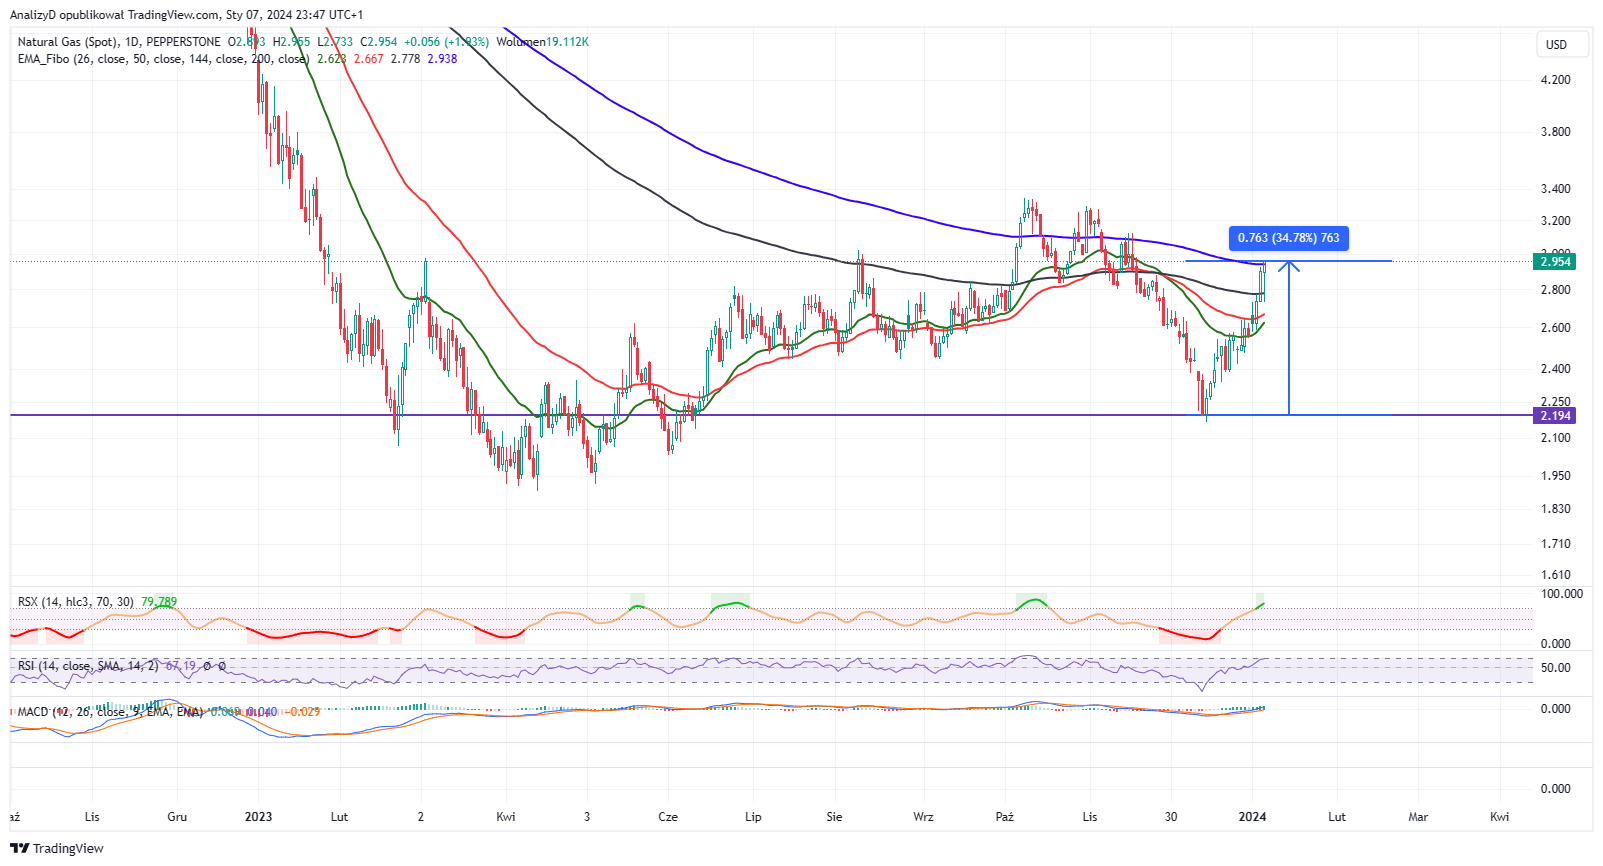
Task: Click the 1.610 price axis level
Action: 1555,575
